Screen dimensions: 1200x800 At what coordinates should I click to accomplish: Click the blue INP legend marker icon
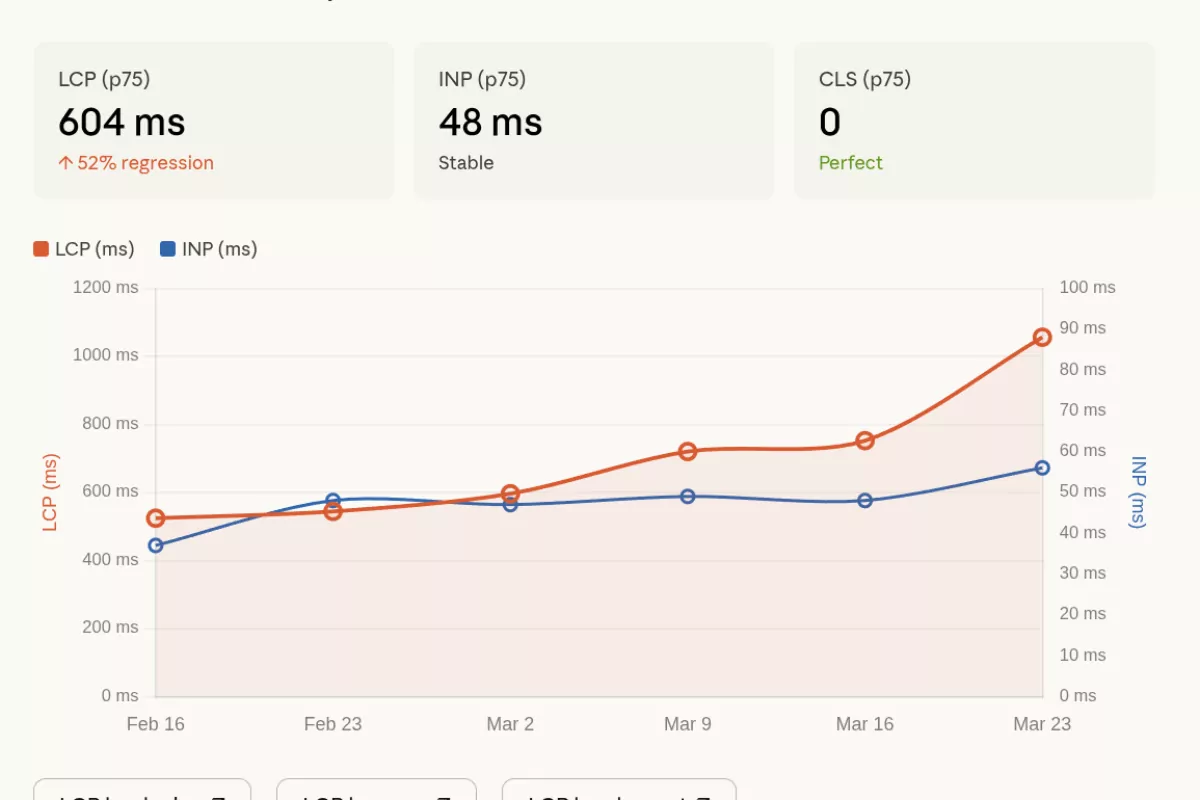coord(169,248)
